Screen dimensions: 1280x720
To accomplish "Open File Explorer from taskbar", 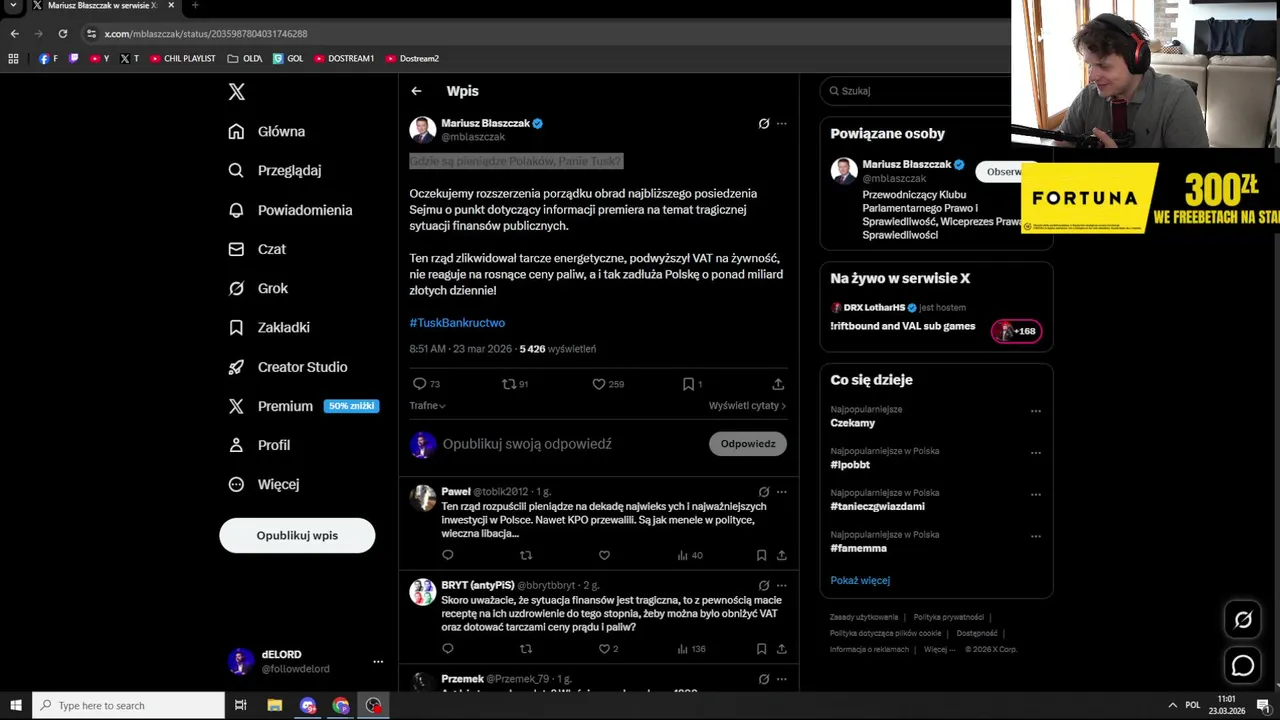I will 275,705.
